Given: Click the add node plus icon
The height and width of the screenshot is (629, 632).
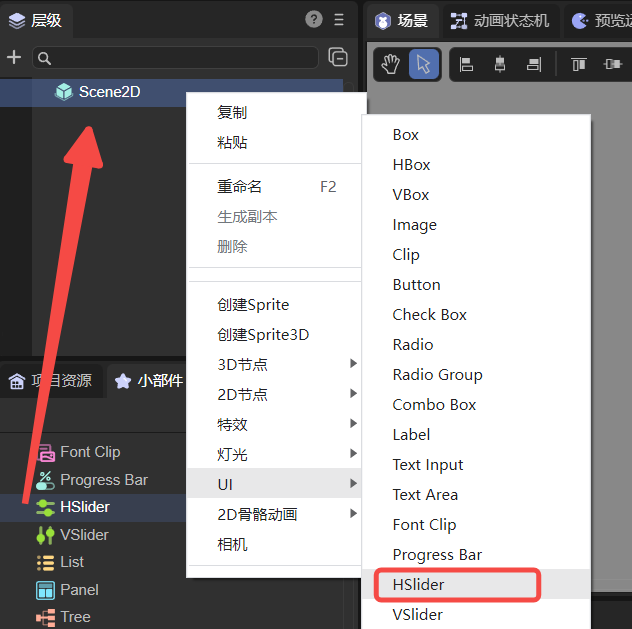Looking at the screenshot, I should click(14, 58).
